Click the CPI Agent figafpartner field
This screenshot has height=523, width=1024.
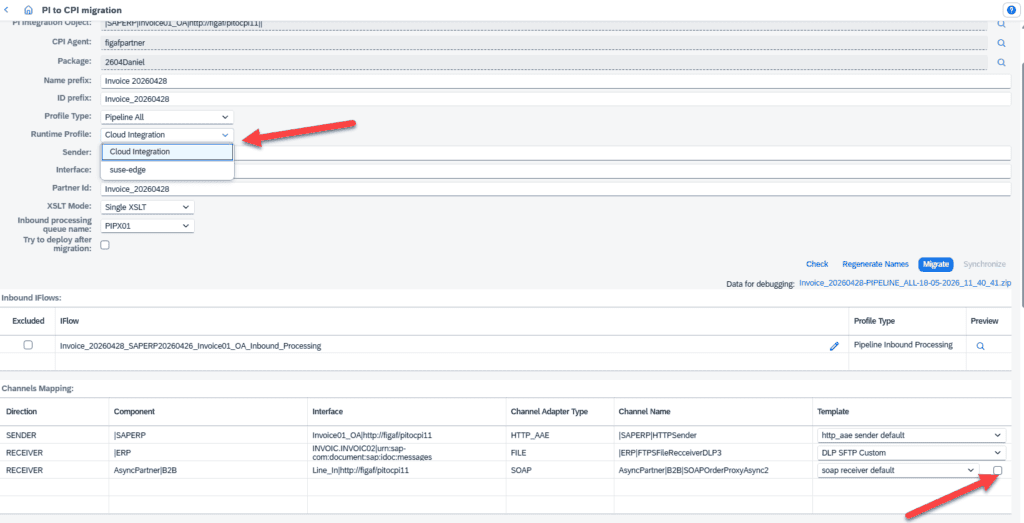544,43
